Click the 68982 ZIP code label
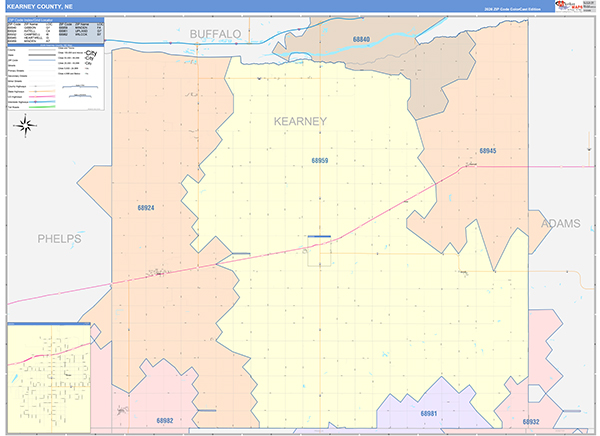 pyautogui.click(x=165, y=420)
